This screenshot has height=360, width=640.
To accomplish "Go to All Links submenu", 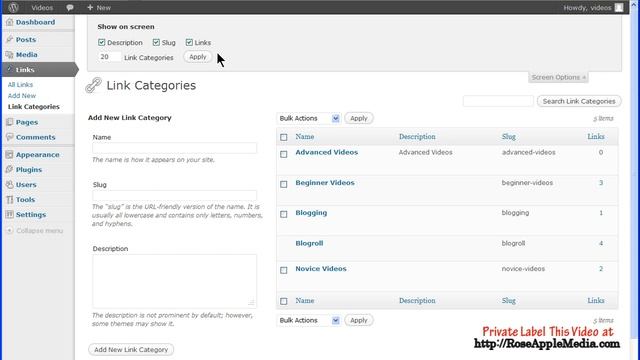I will pos(20,84).
